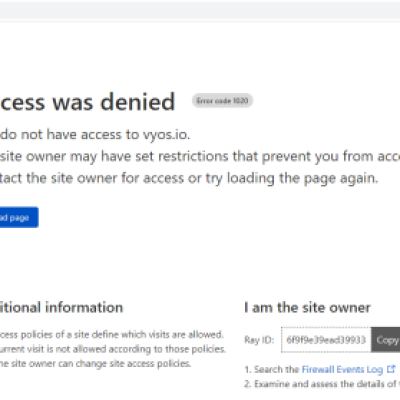
Task: Click 'Contact the site owner for access' text
Action: pyautogui.click(x=92, y=178)
